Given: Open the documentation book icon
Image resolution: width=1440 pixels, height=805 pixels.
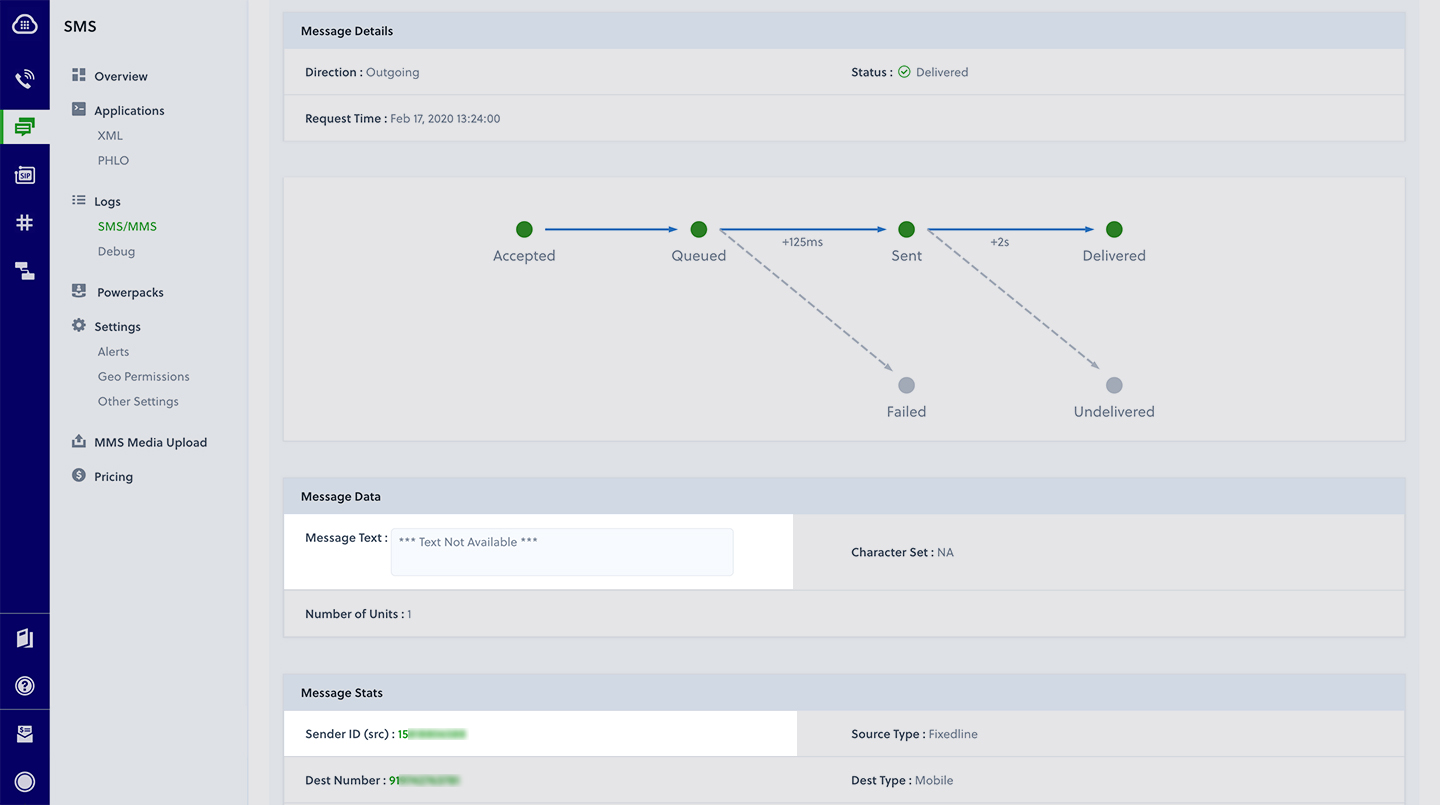Looking at the screenshot, I should pyautogui.click(x=25, y=639).
